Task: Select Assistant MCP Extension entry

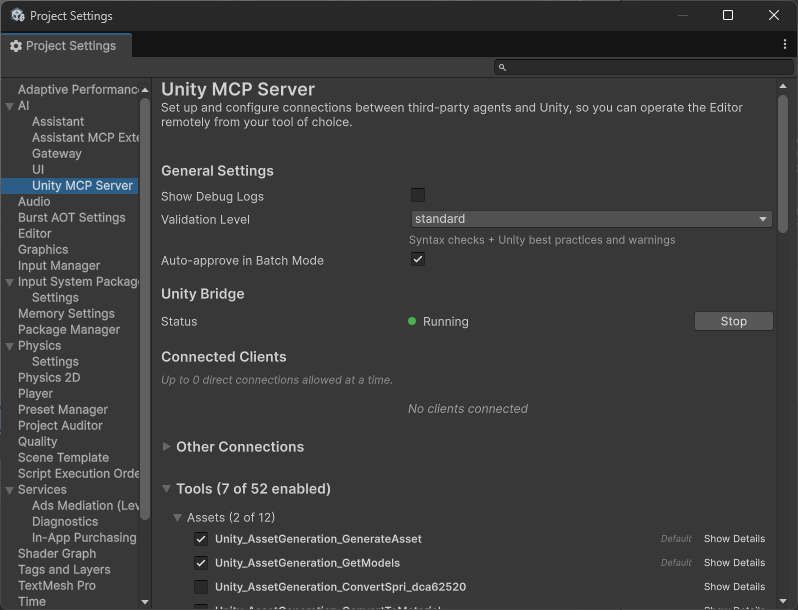Action: point(85,137)
